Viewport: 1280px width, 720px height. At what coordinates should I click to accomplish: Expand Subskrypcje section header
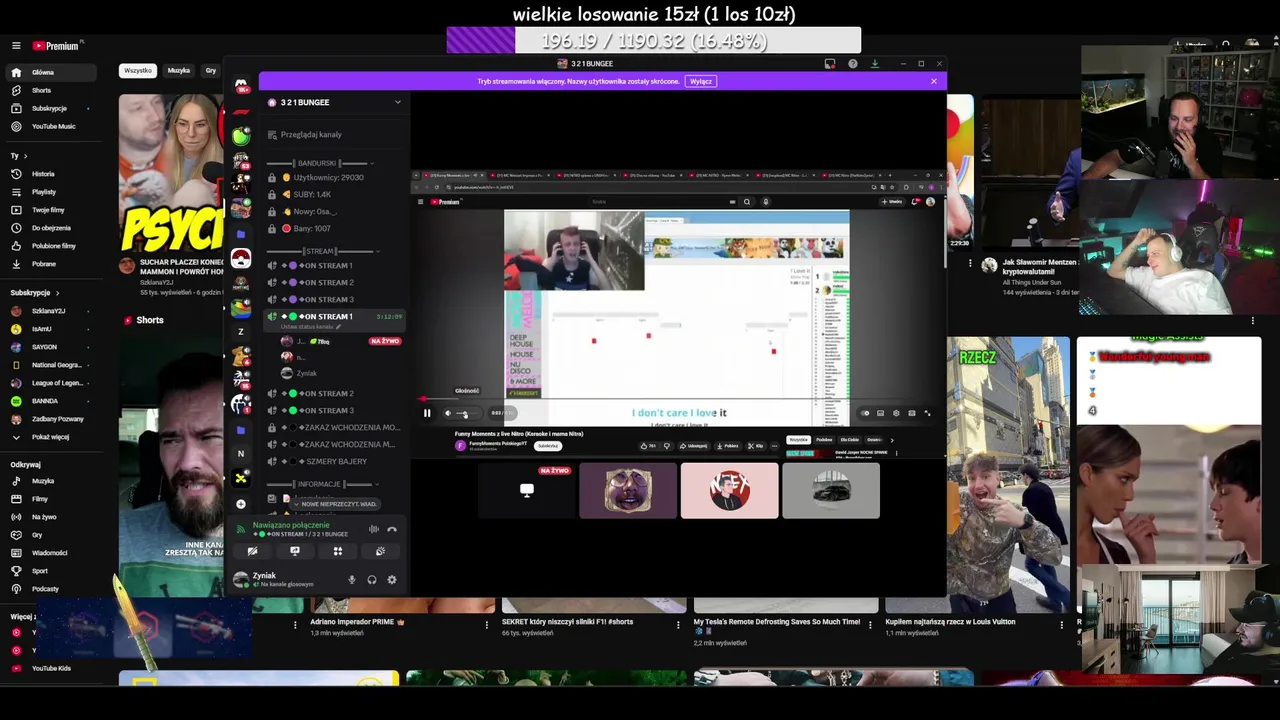(x=35, y=293)
